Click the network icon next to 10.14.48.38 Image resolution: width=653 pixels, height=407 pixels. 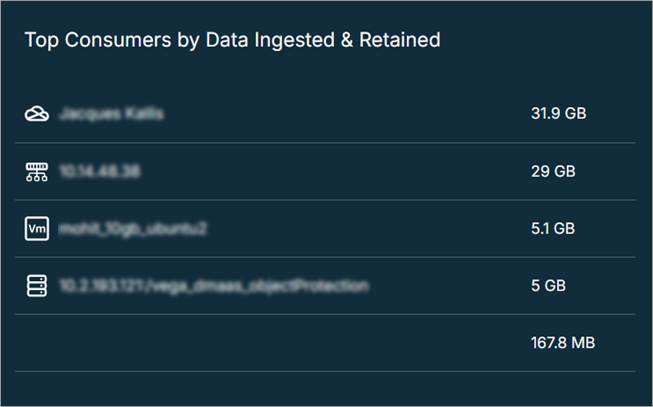click(x=36, y=171)
